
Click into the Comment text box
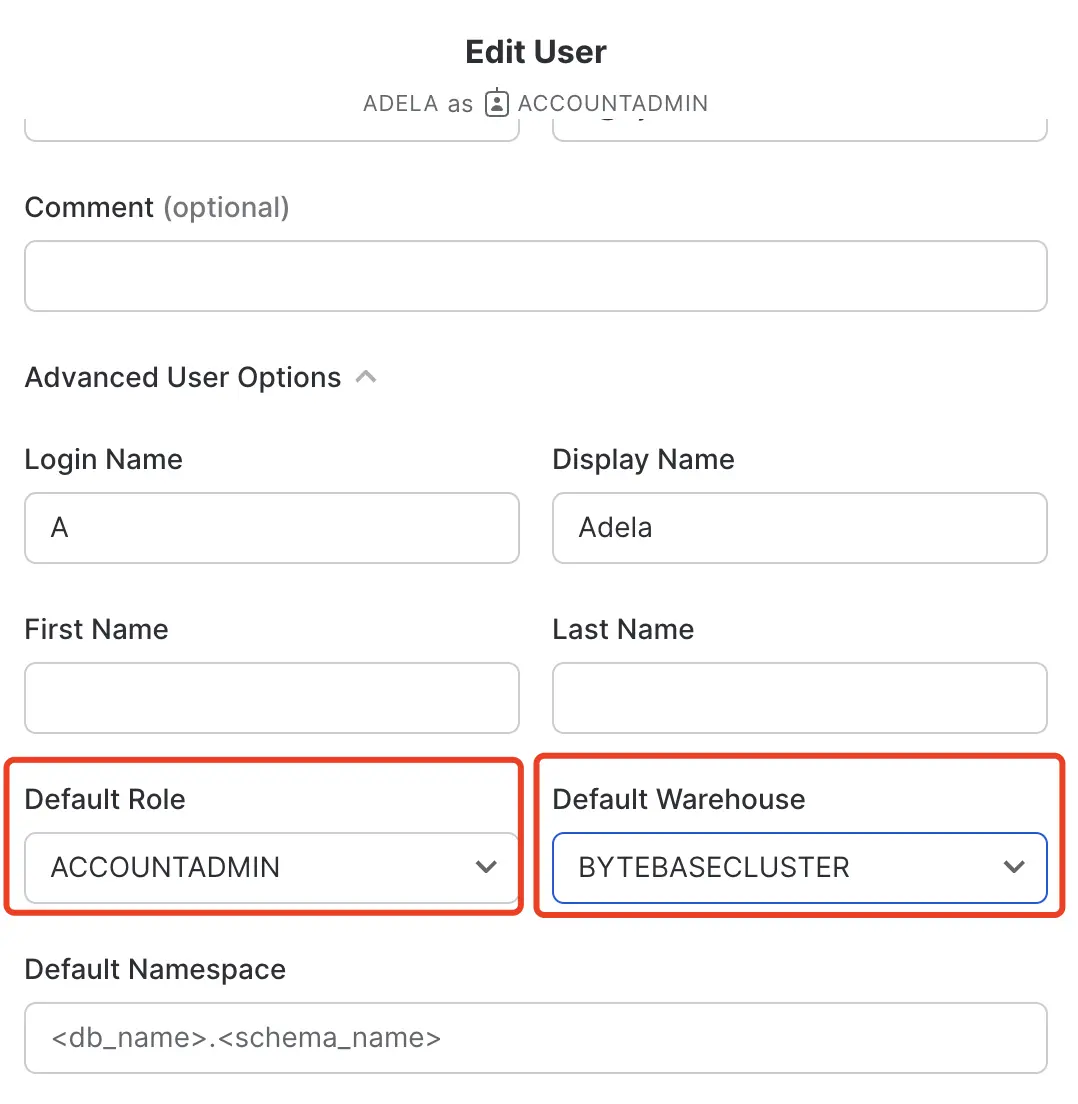tap(536, 276)
